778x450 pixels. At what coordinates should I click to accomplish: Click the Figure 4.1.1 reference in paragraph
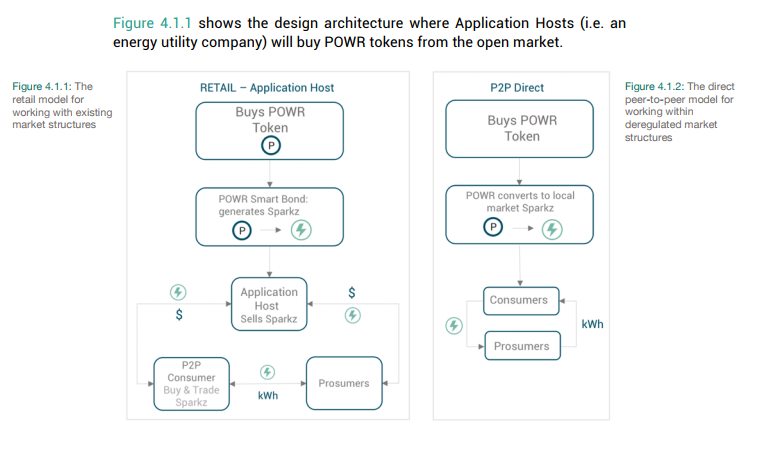pos(152,23)
